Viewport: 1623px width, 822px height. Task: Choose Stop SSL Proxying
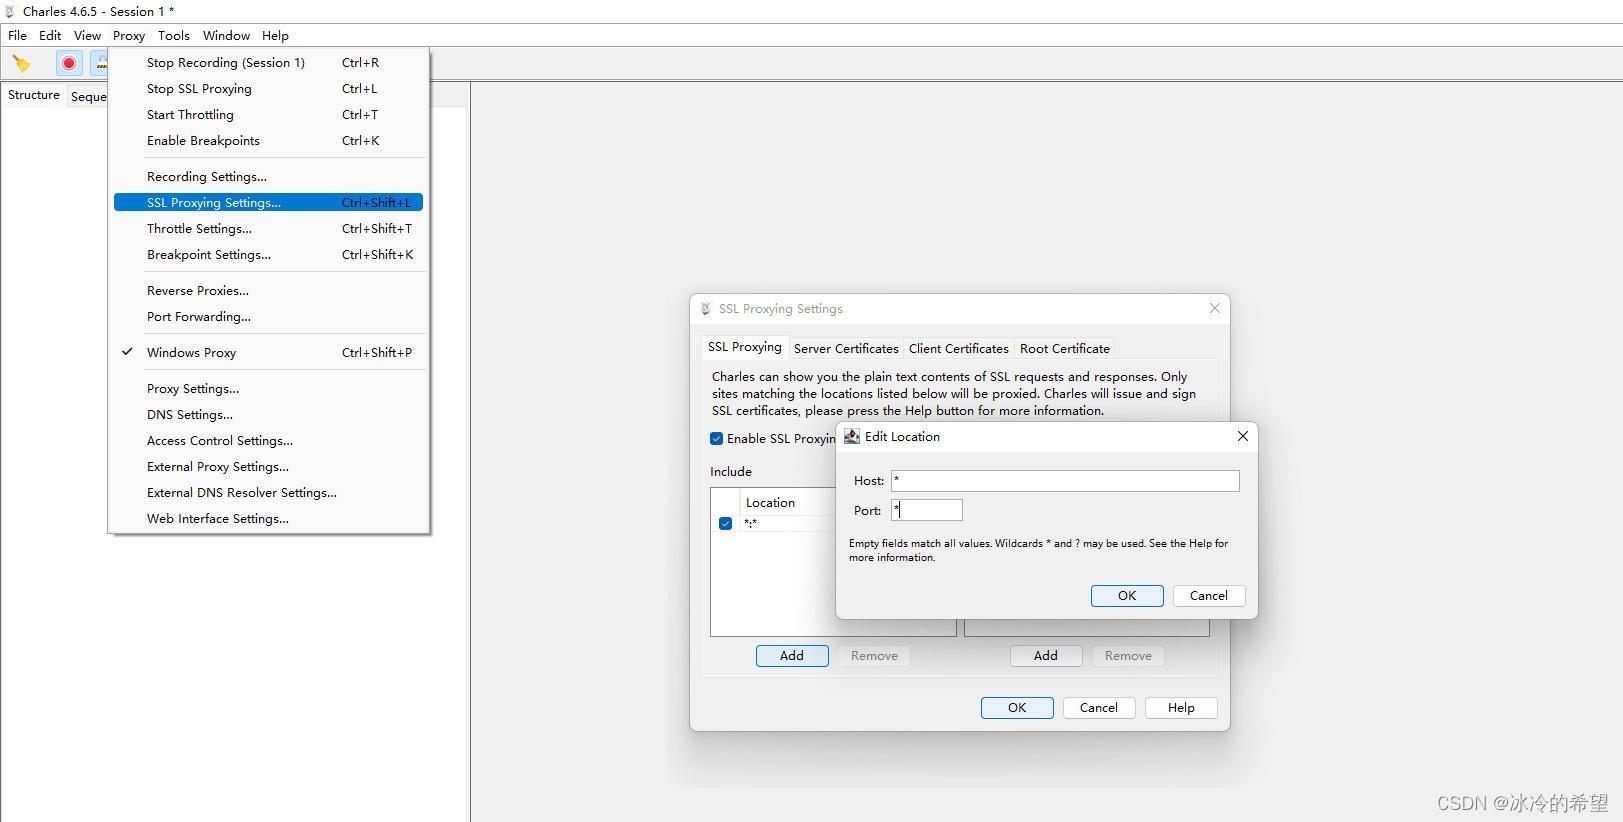click(x=269, y=88)
